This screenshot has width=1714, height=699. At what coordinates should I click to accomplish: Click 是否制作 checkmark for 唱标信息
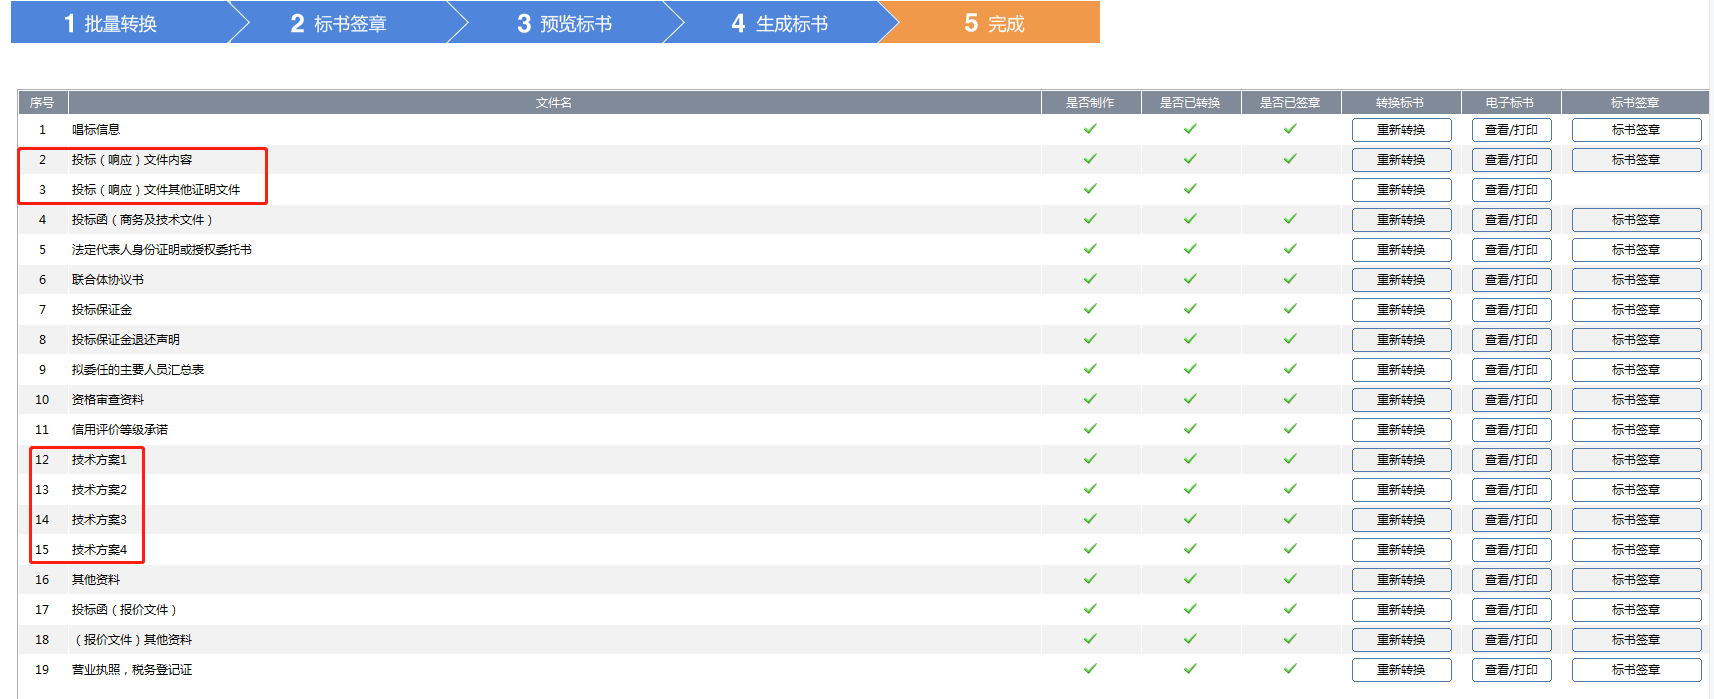pos(1090,129)
